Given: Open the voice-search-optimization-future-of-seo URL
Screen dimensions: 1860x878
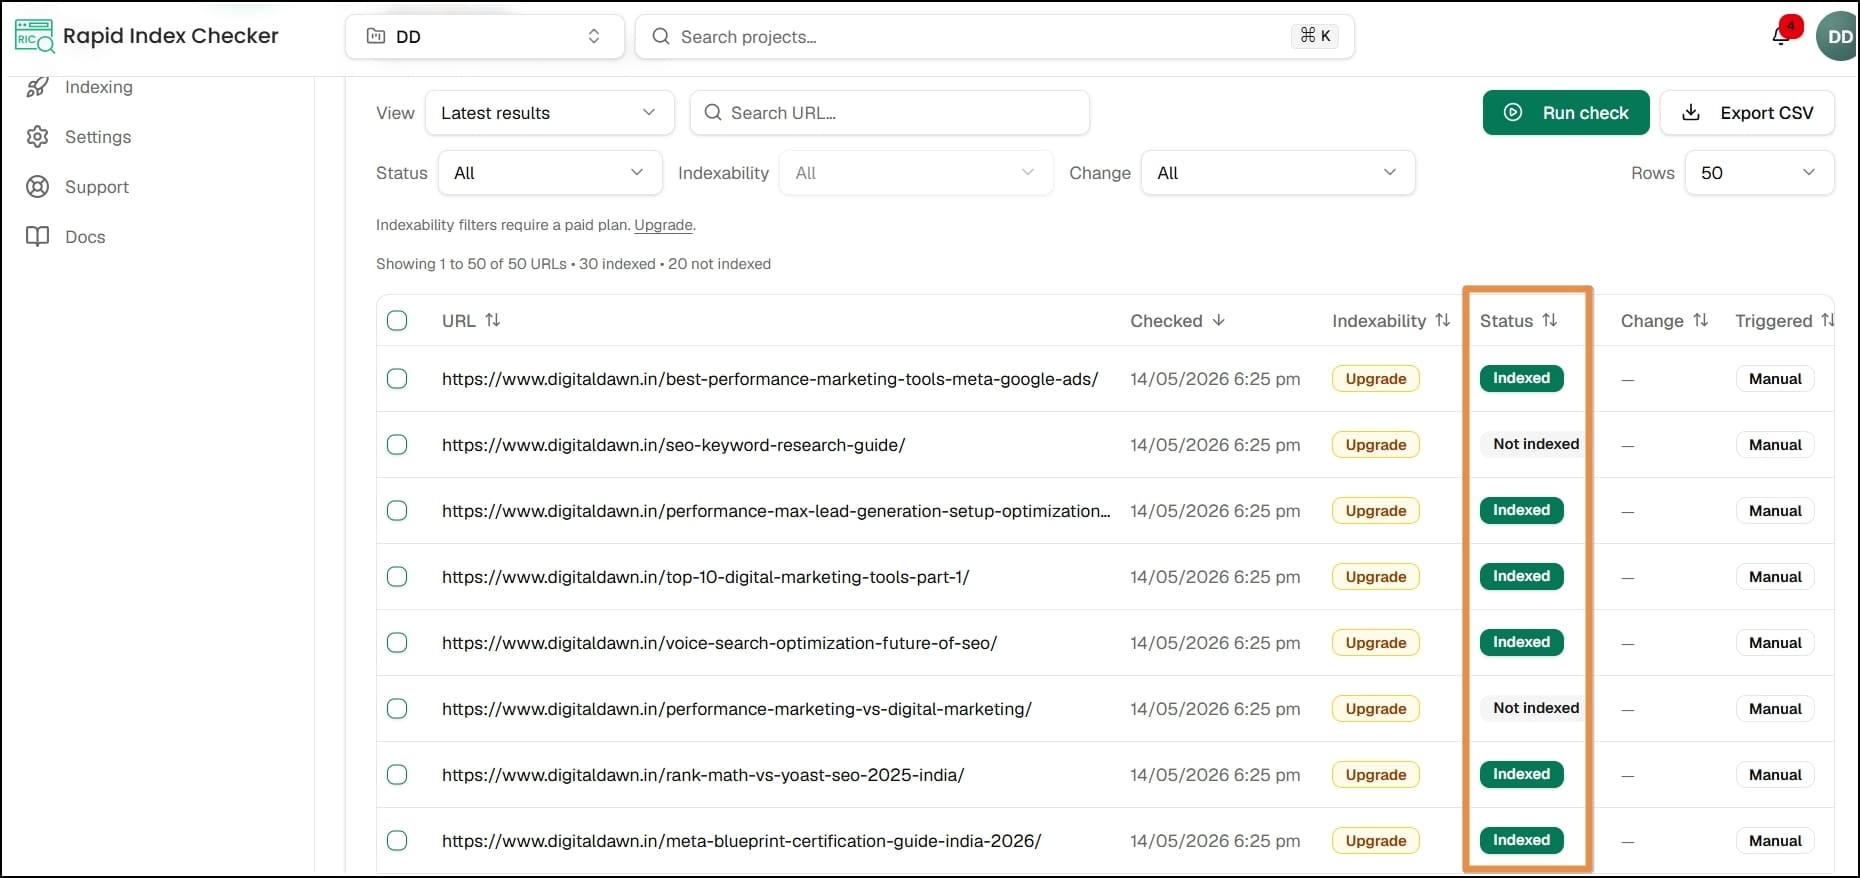Looking at the screenshot, I should pyautogui.click(x=720, y=643).
